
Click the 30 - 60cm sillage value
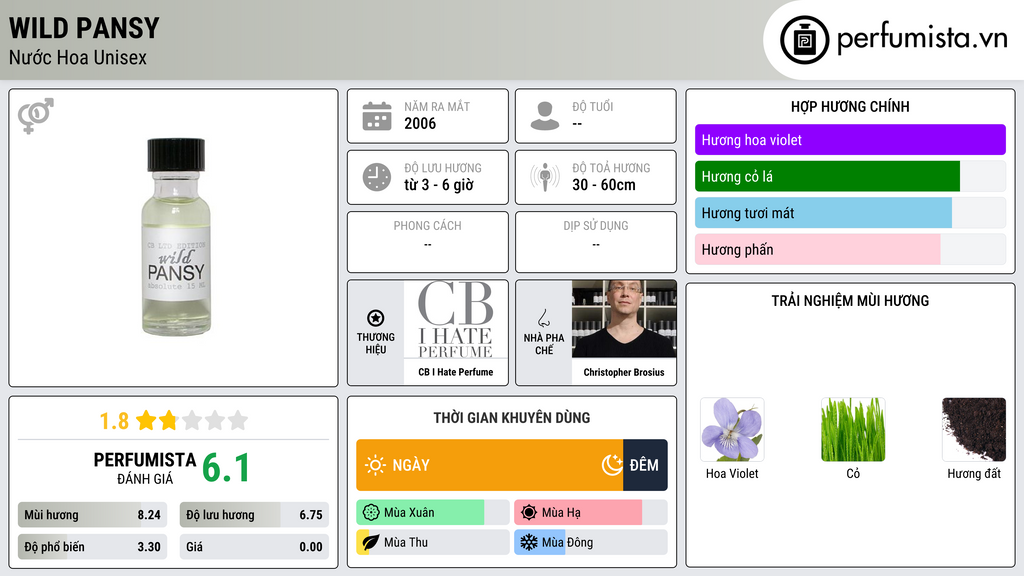pyautogui.click(x=604, y=185)
